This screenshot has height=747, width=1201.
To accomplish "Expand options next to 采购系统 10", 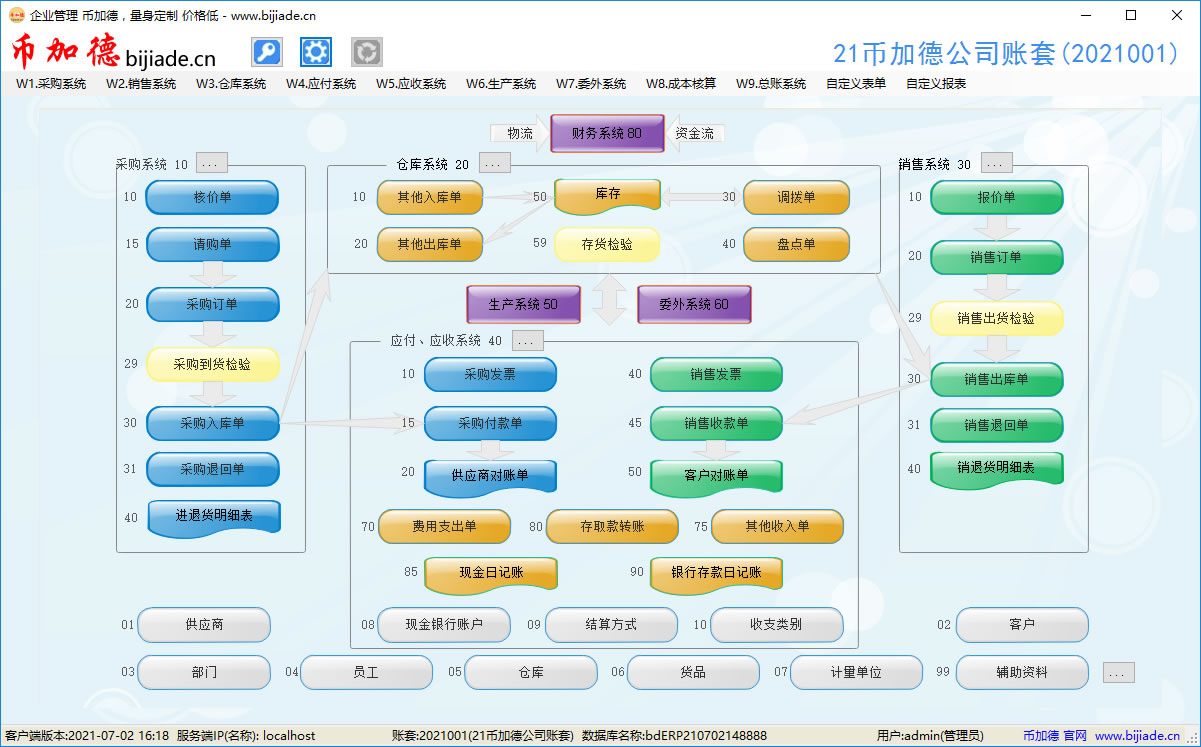I will point(211,162).
